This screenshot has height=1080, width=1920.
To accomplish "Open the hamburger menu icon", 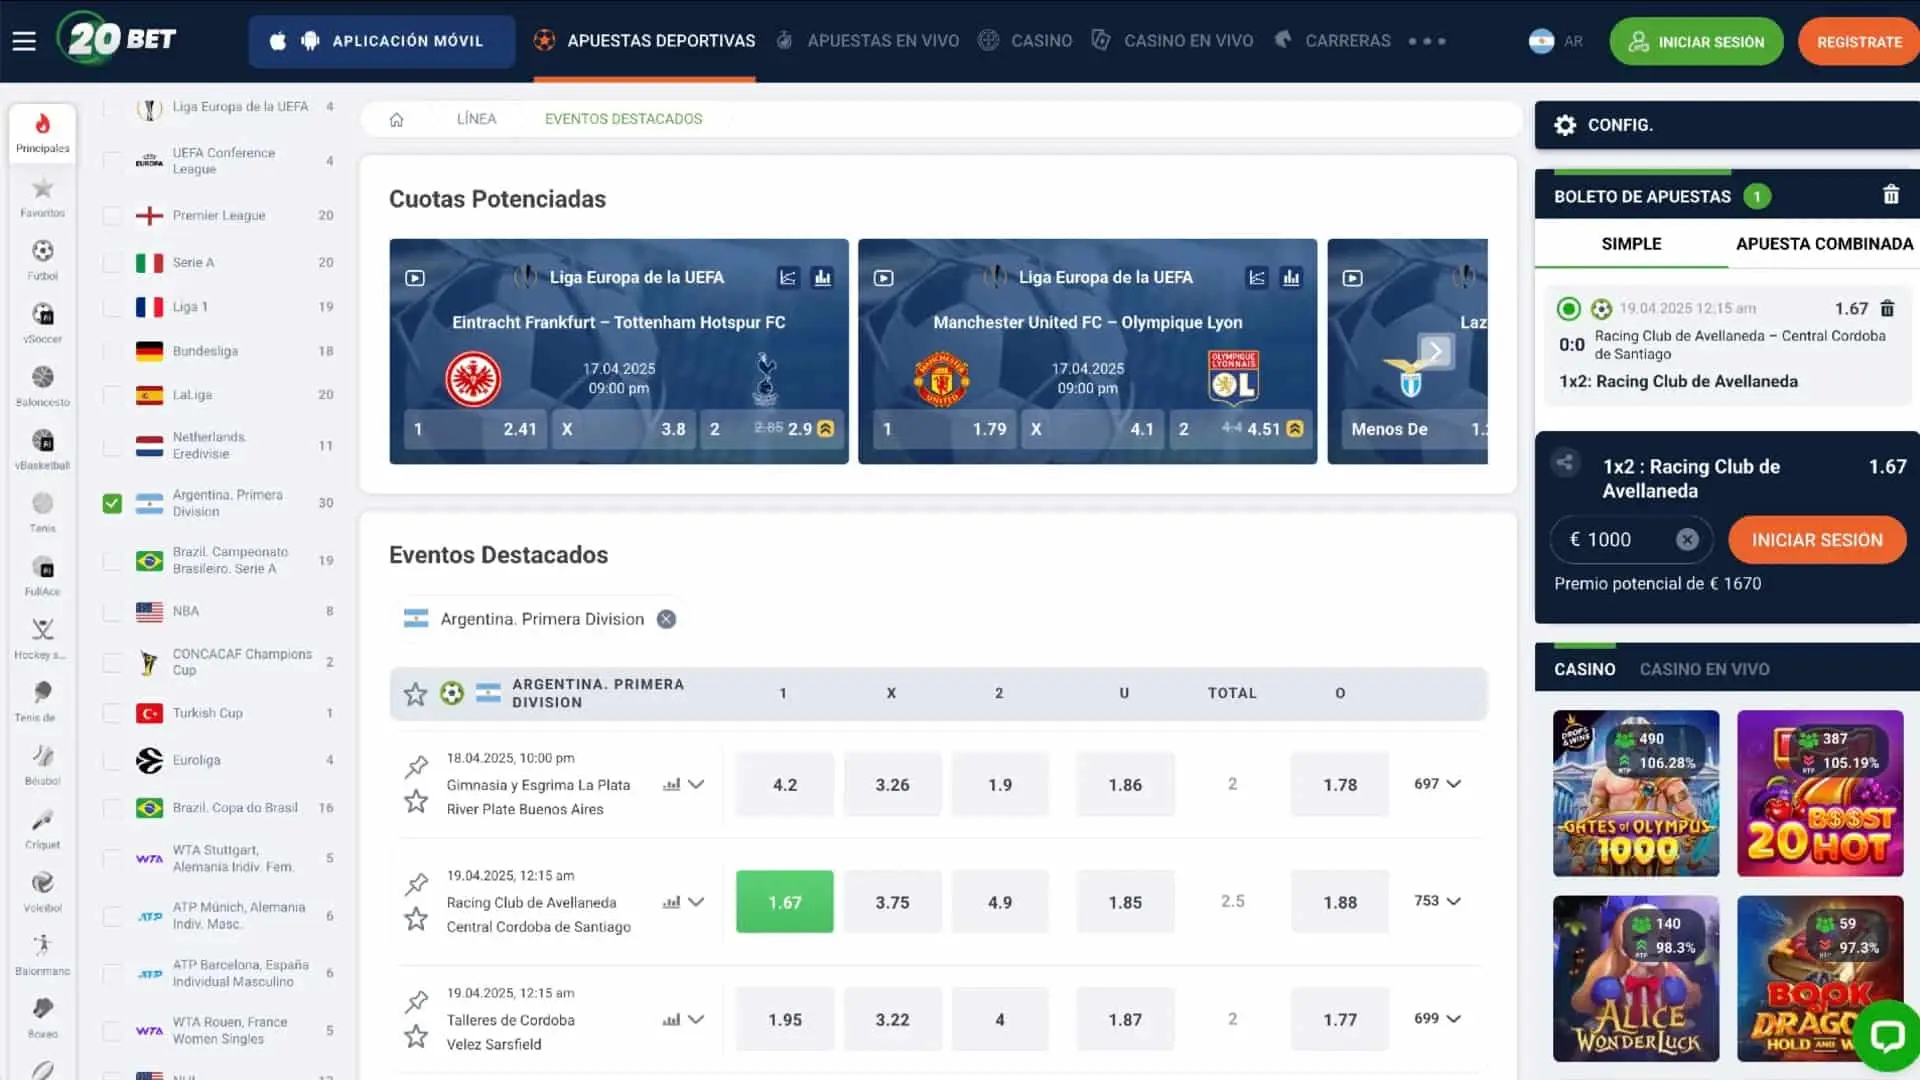I will tap(24, 41).
